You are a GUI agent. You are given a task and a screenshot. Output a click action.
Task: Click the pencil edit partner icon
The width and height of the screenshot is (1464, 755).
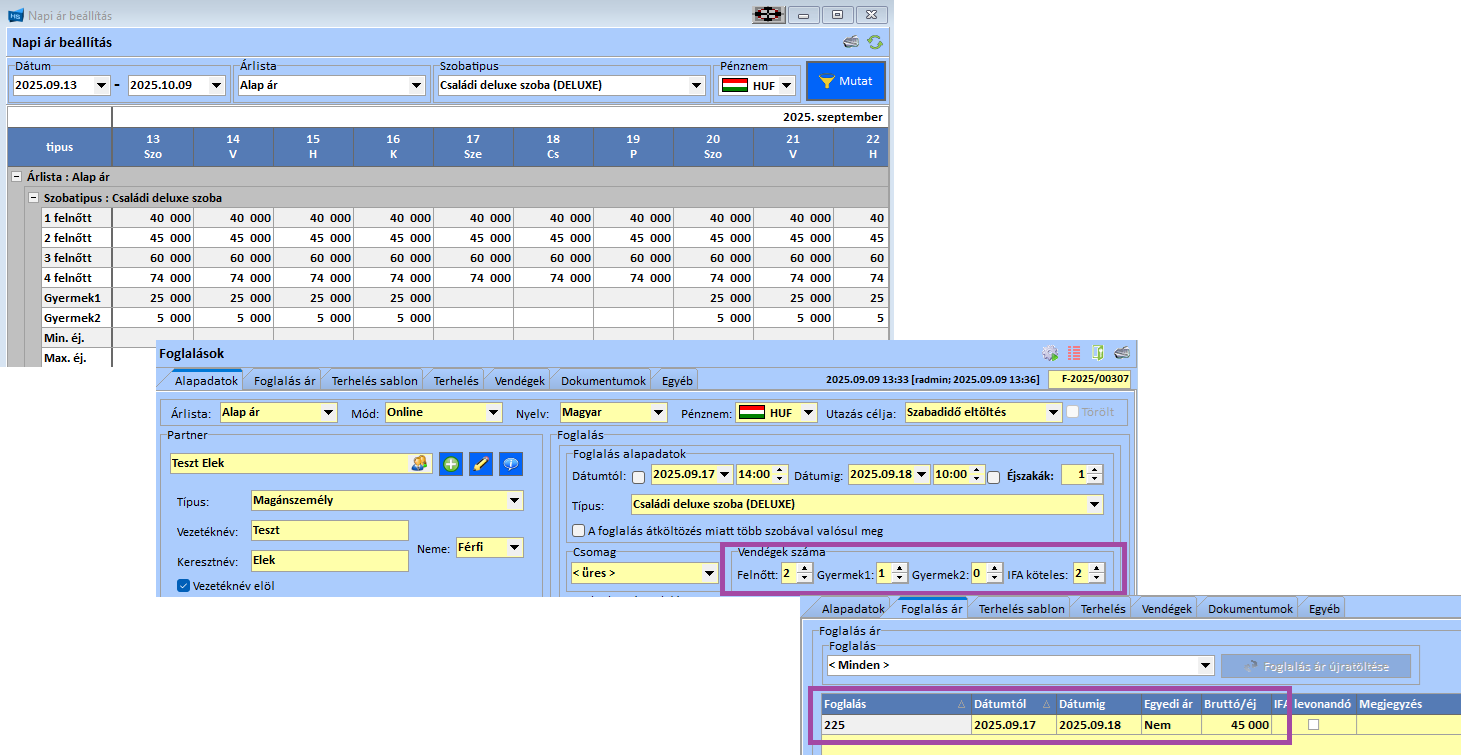click(x=481, y=464)
